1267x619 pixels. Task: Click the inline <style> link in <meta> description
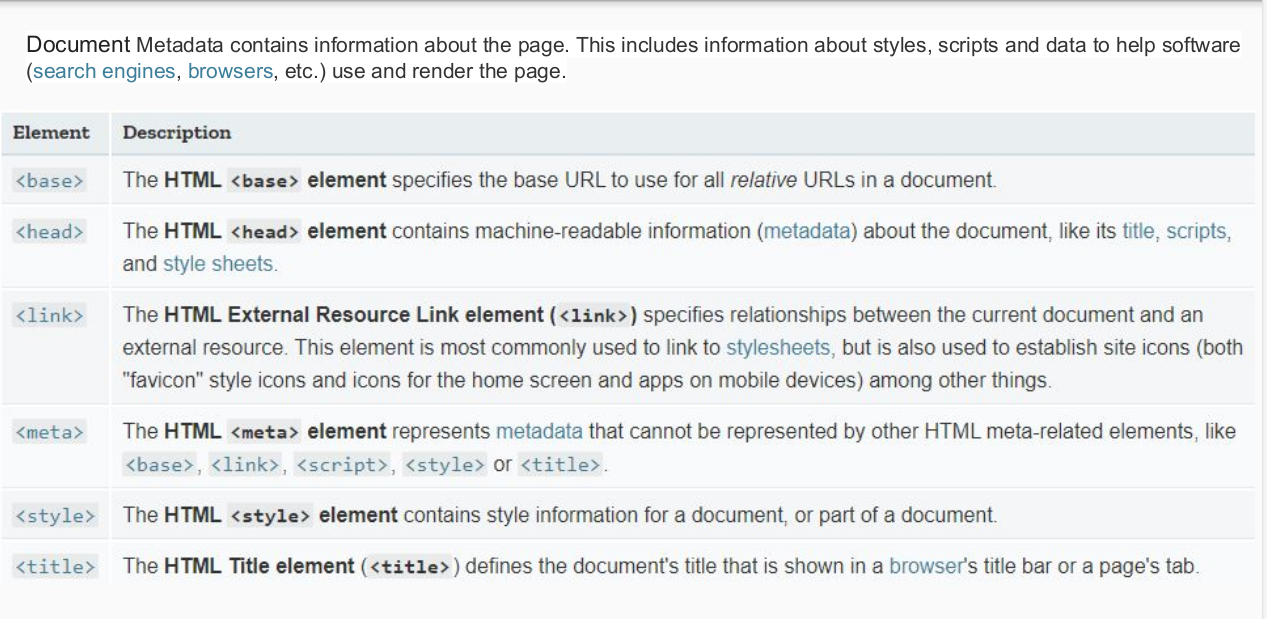[x=445, y=465]
